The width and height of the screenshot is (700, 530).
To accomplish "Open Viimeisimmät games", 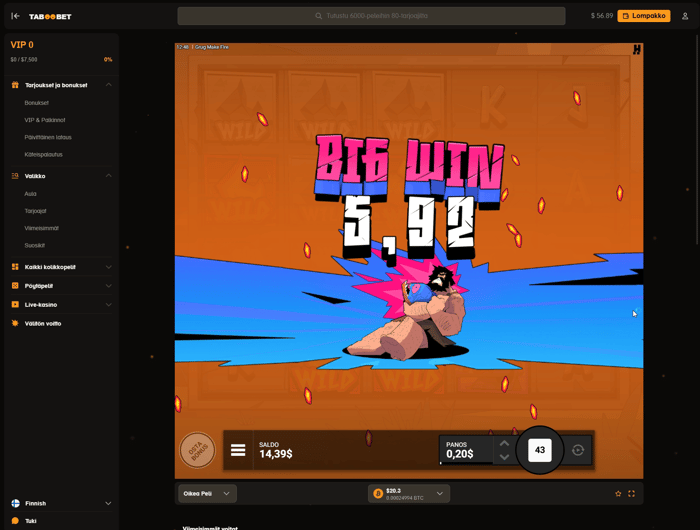I will point(42,228).
